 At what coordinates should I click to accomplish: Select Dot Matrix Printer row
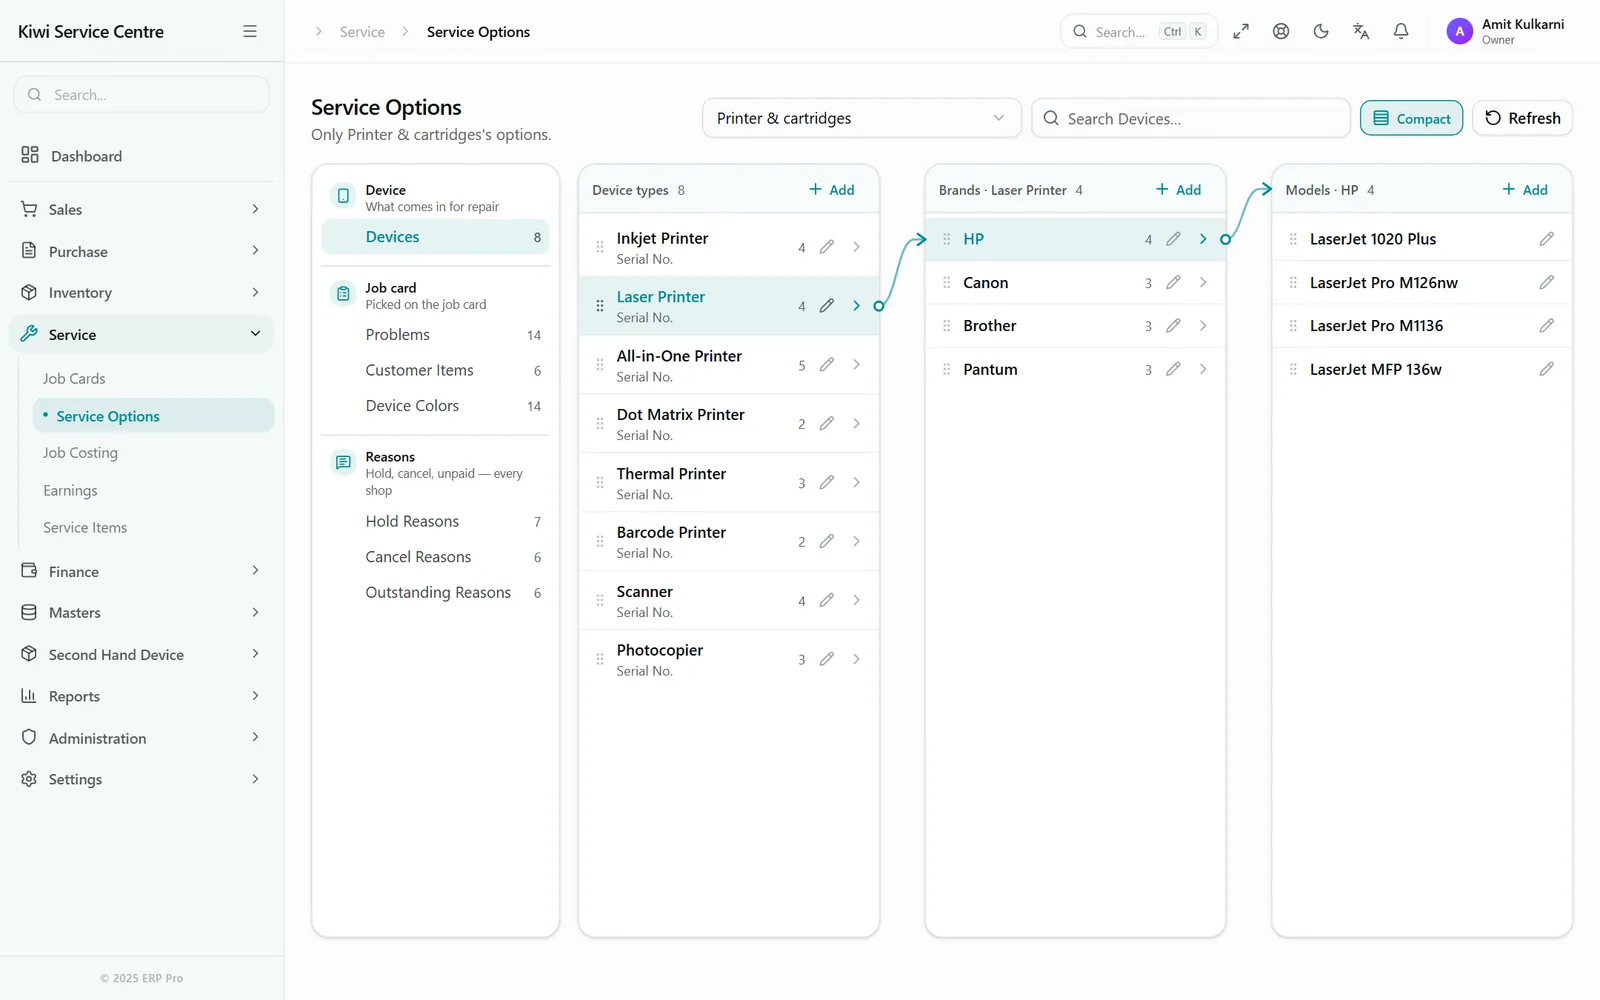[x=729, y=424]
